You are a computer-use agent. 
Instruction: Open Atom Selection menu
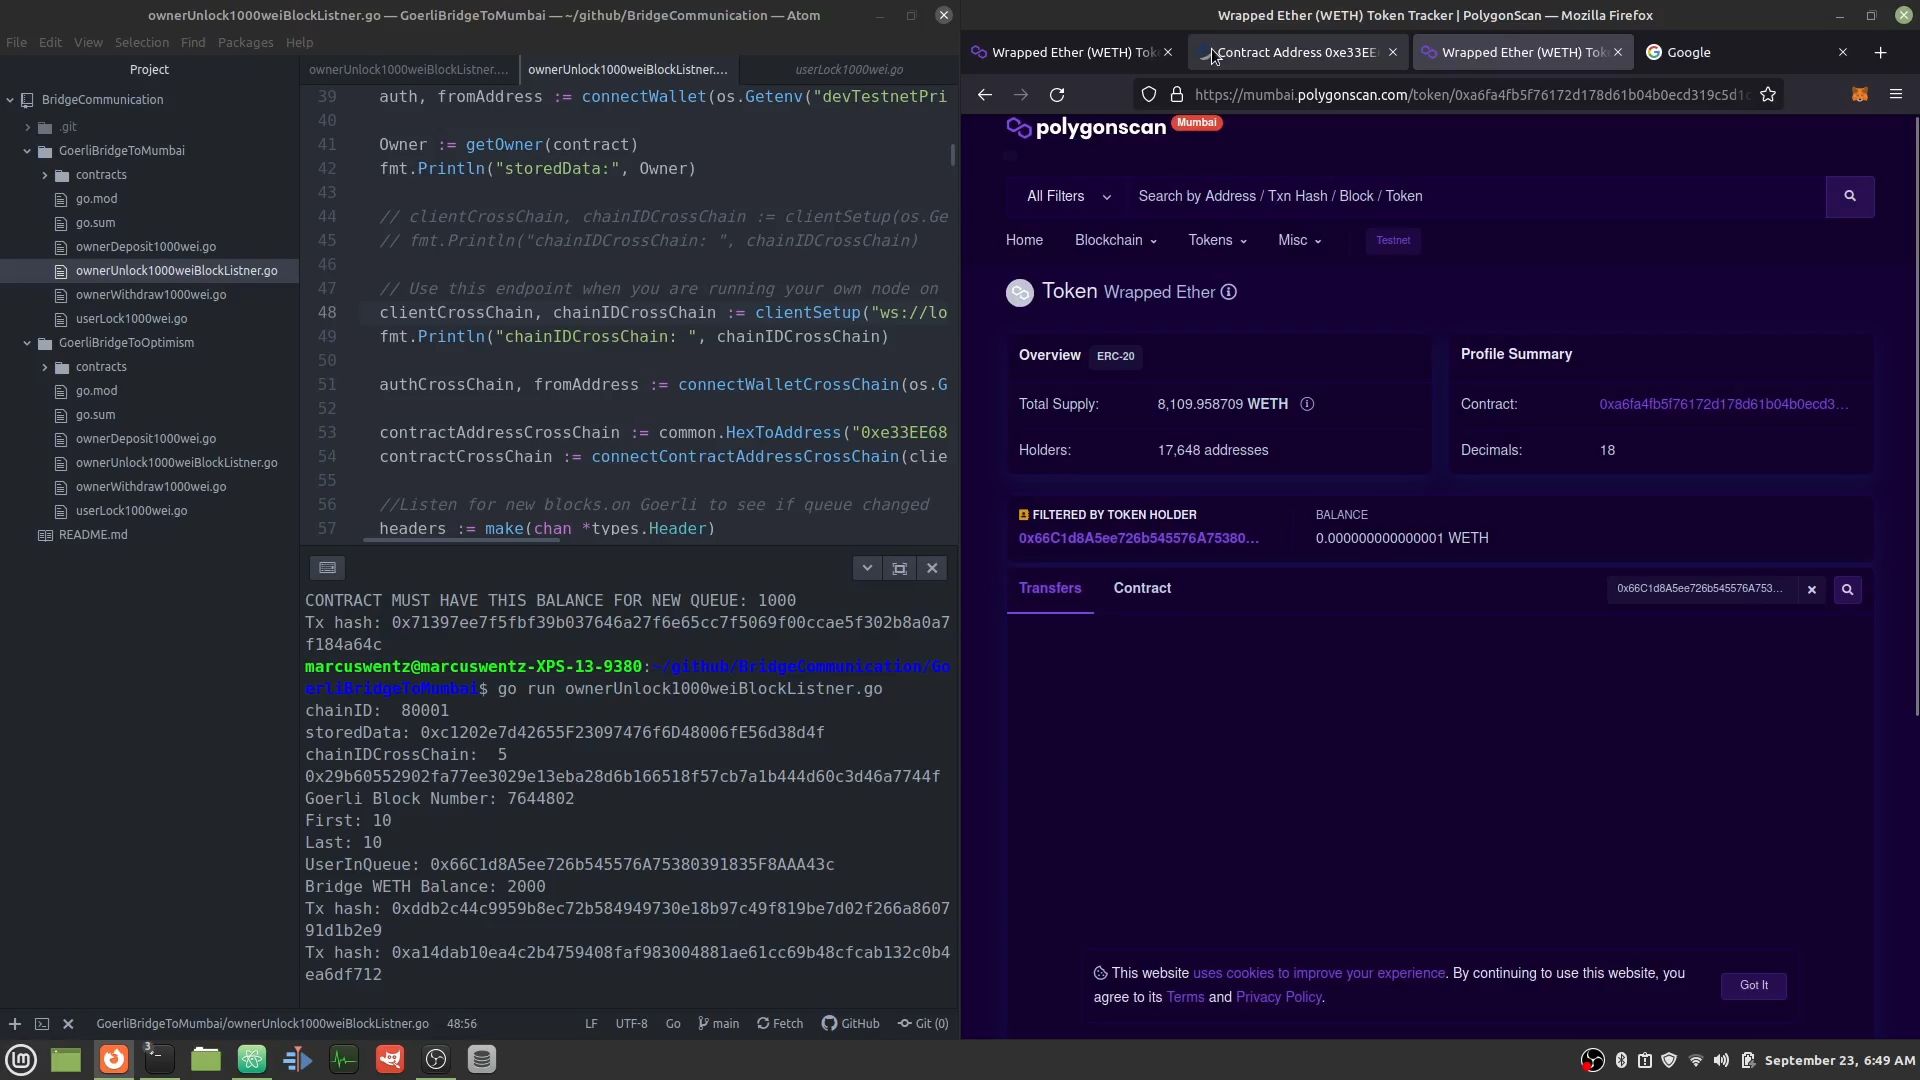(x=141, y=42)
